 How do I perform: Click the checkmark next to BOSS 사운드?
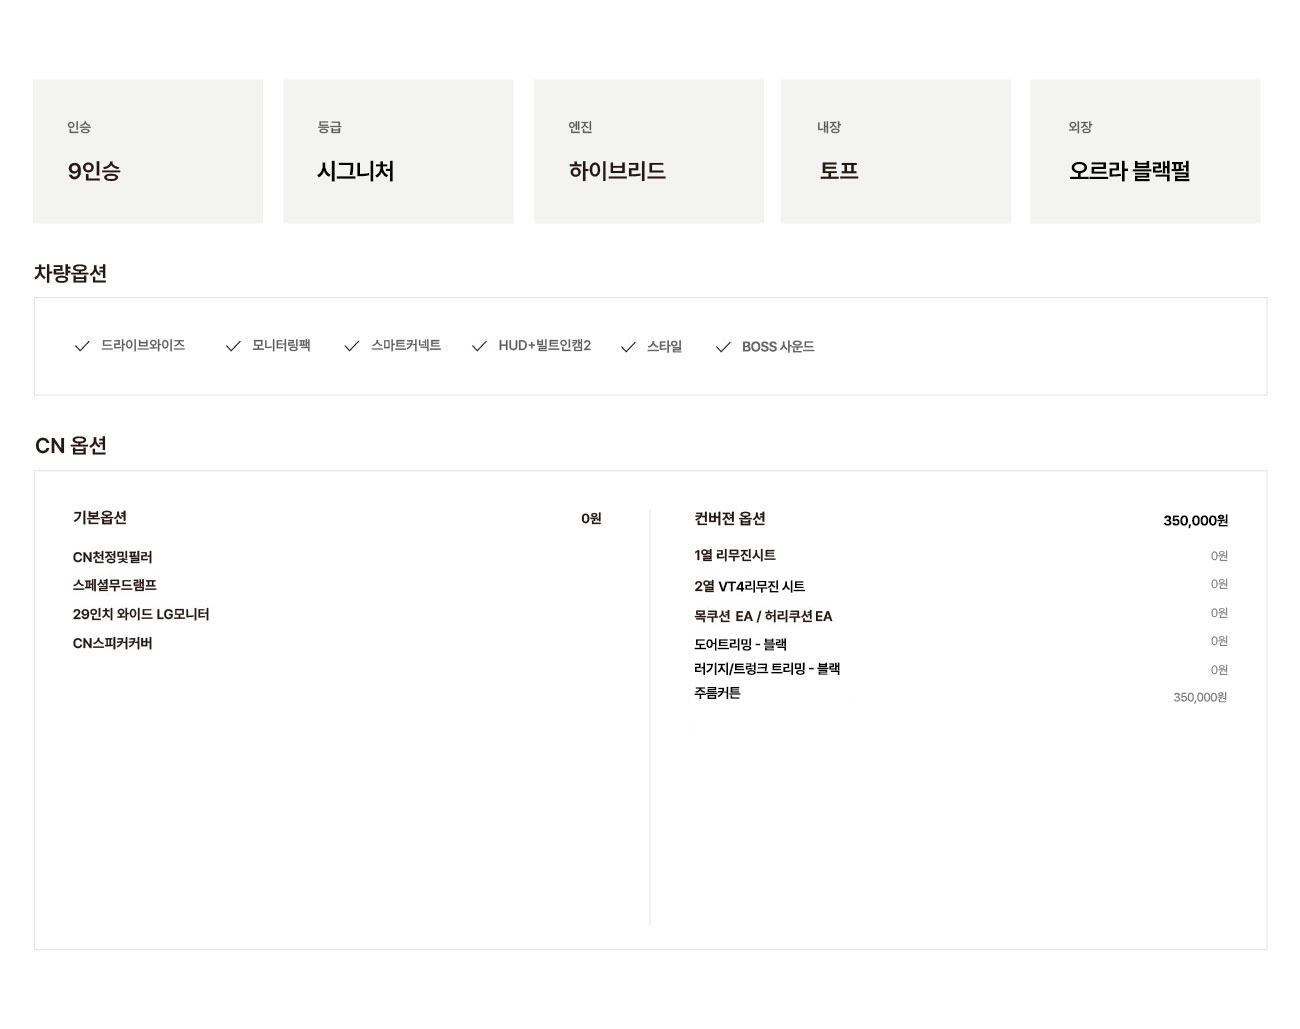point(723,347)
